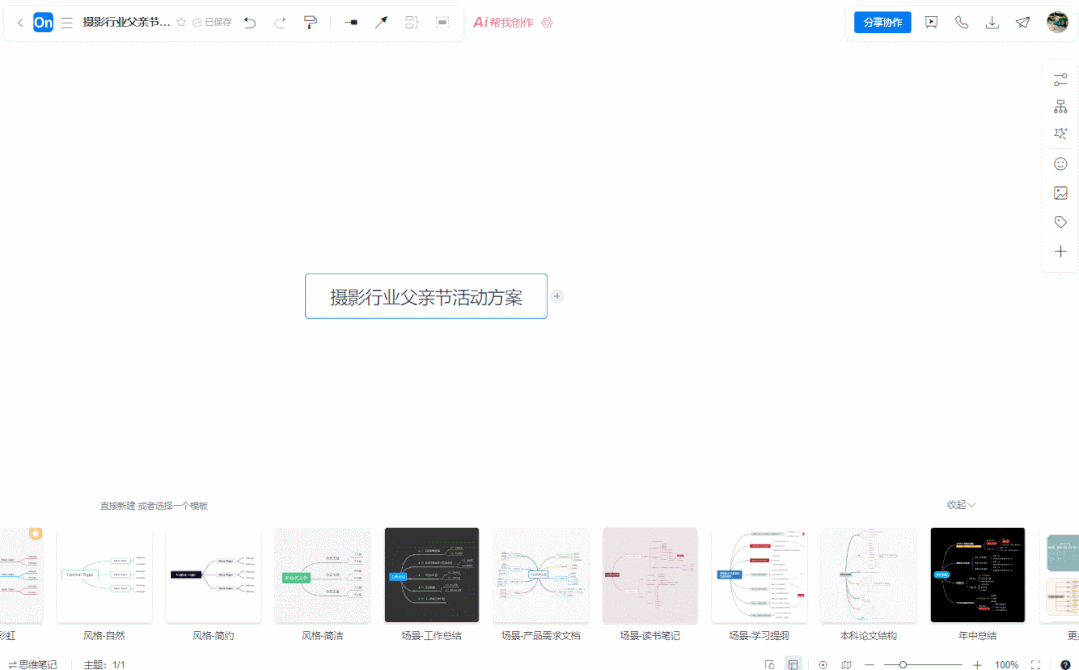Click the 分享协作 button
The image size is (1079, 670).
click(x=881, y=21)
